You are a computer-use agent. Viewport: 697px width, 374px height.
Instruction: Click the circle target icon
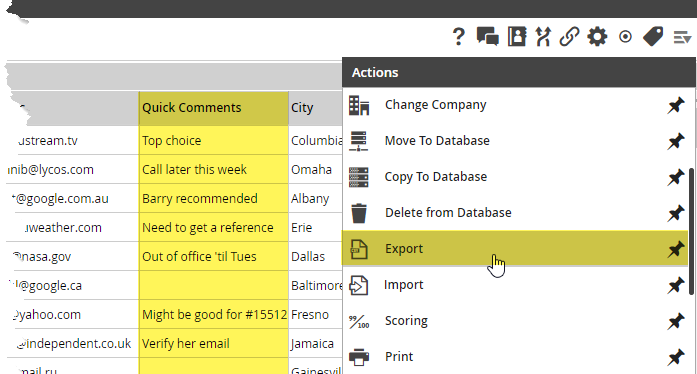625,36
